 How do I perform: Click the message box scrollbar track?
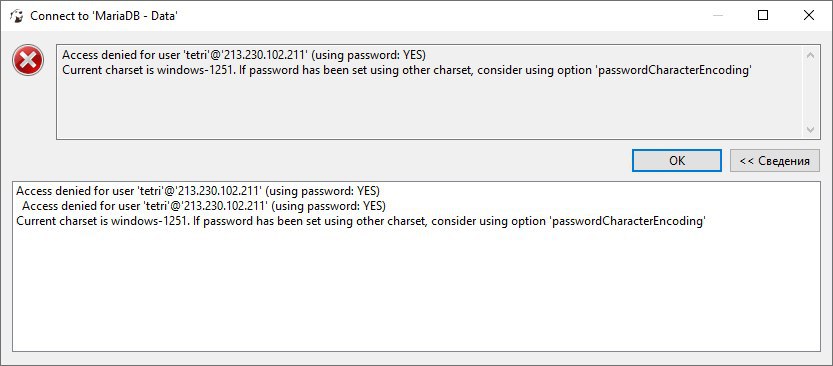tap(810, 92)
